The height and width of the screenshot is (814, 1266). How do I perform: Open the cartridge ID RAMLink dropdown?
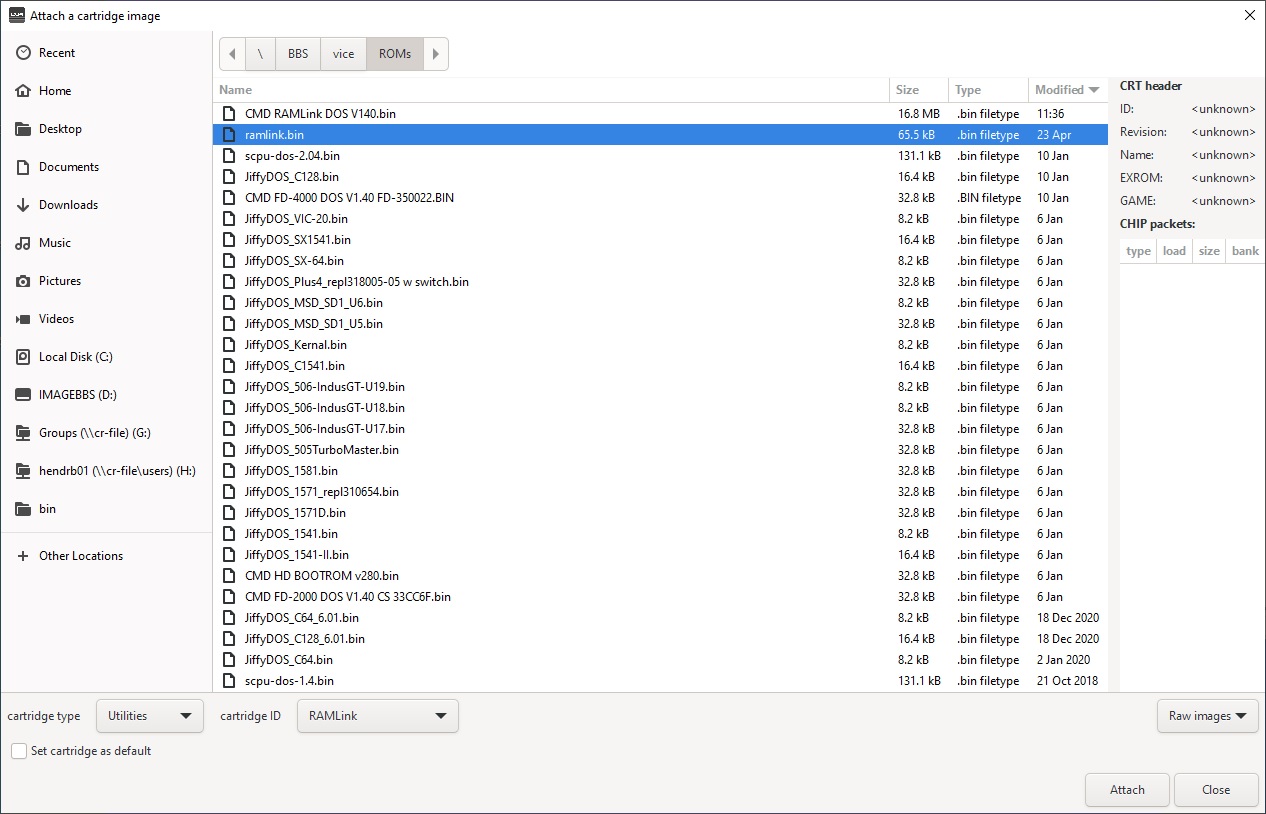point(378,716)
